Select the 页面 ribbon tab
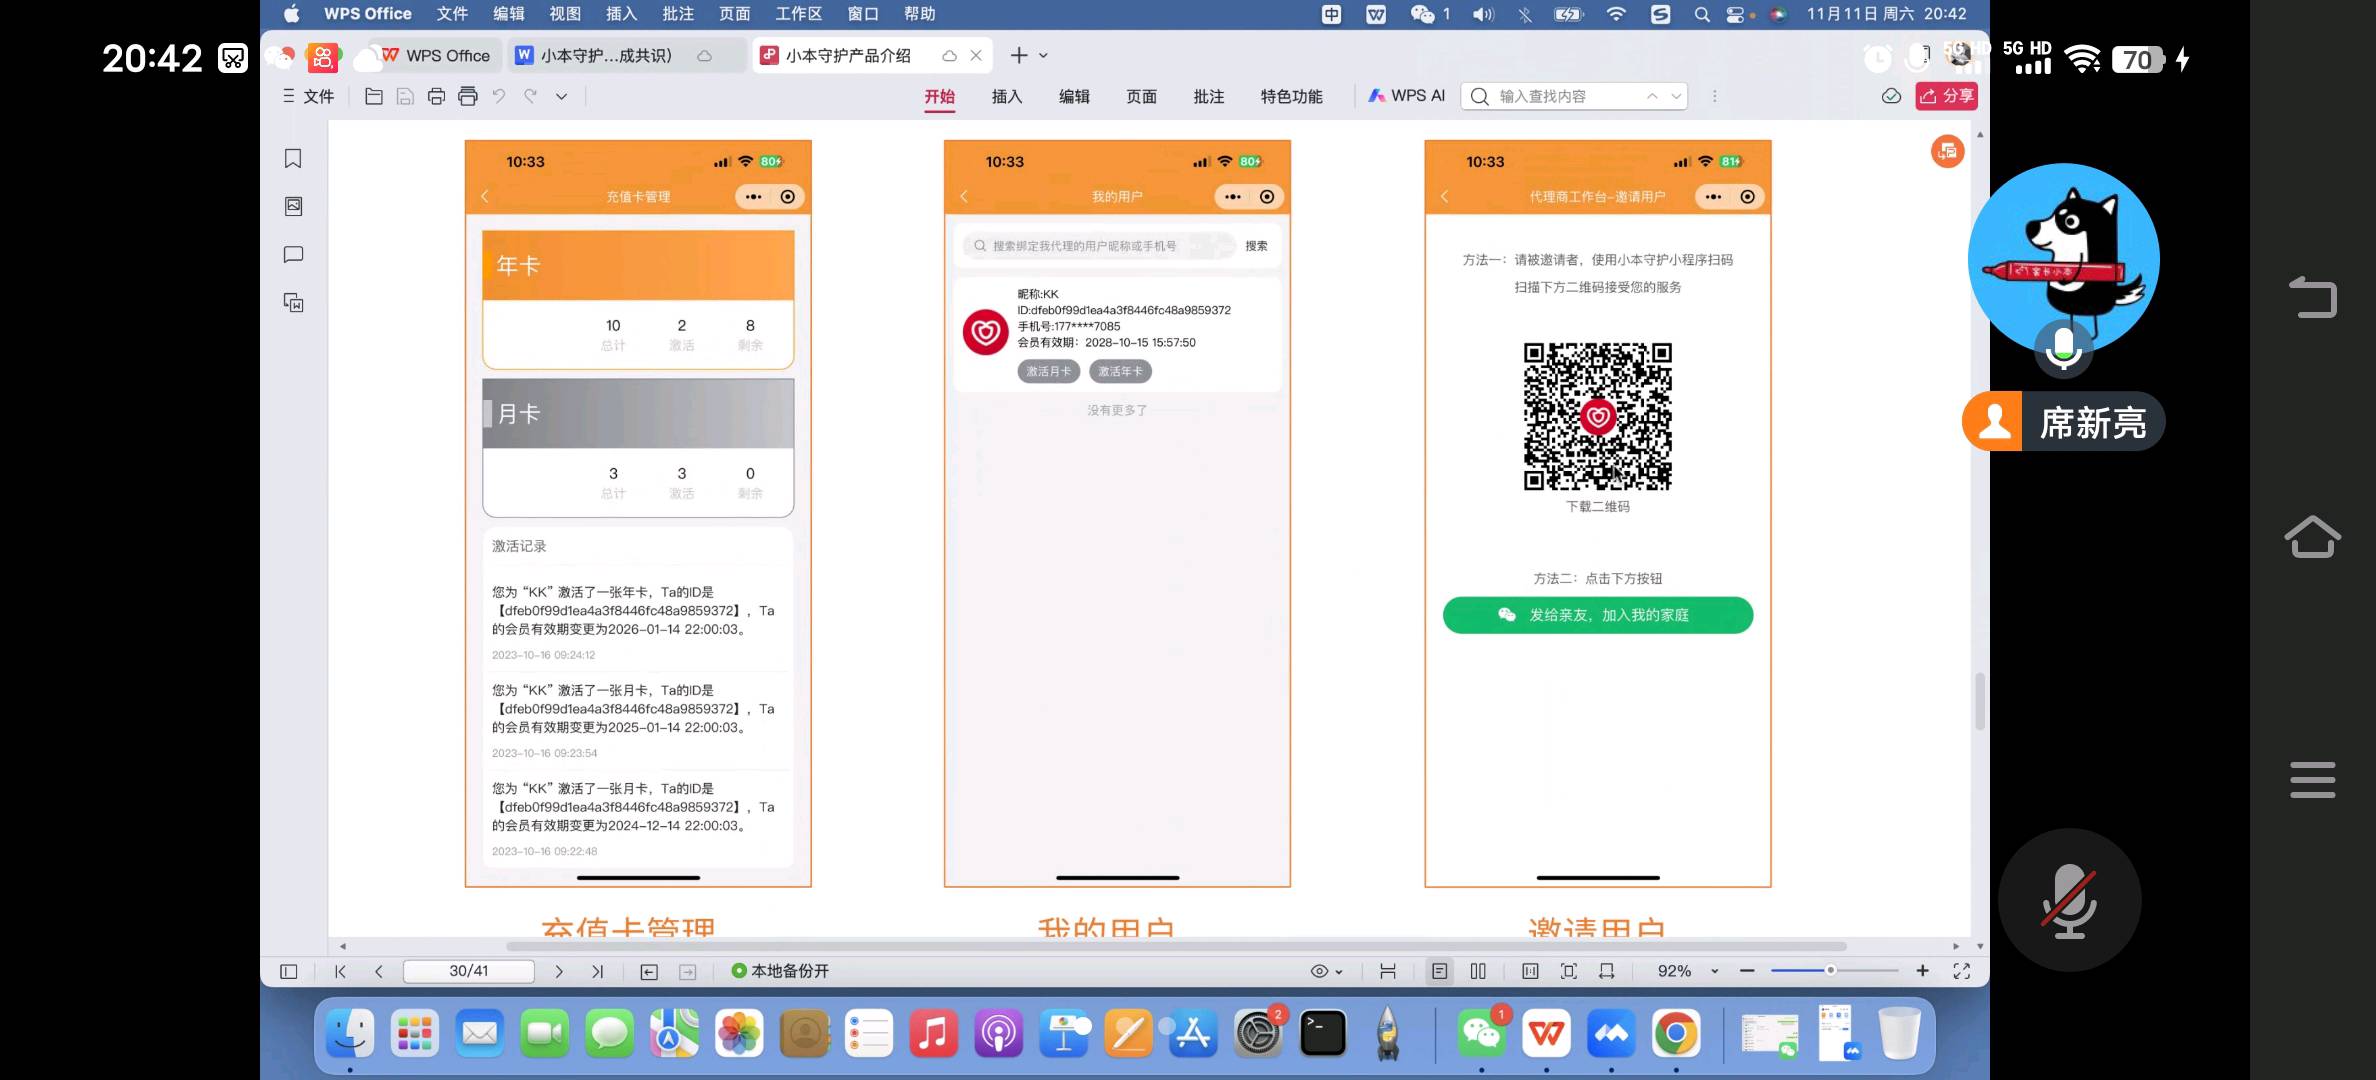 (1141, 96)
